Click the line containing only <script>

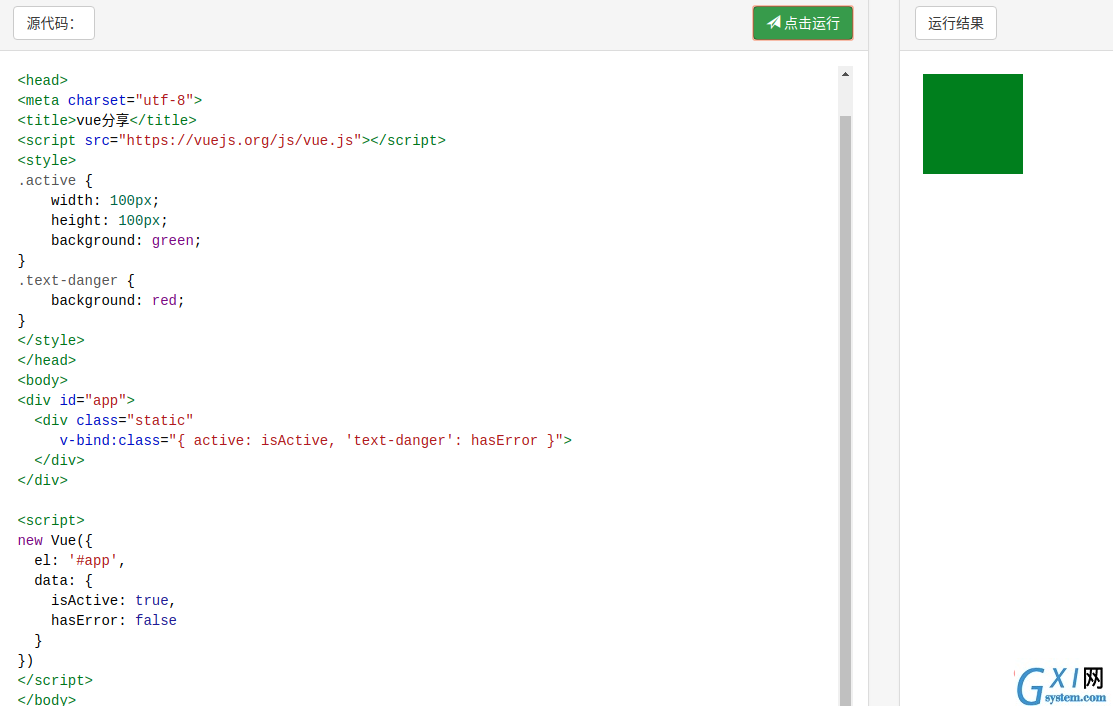51,520
